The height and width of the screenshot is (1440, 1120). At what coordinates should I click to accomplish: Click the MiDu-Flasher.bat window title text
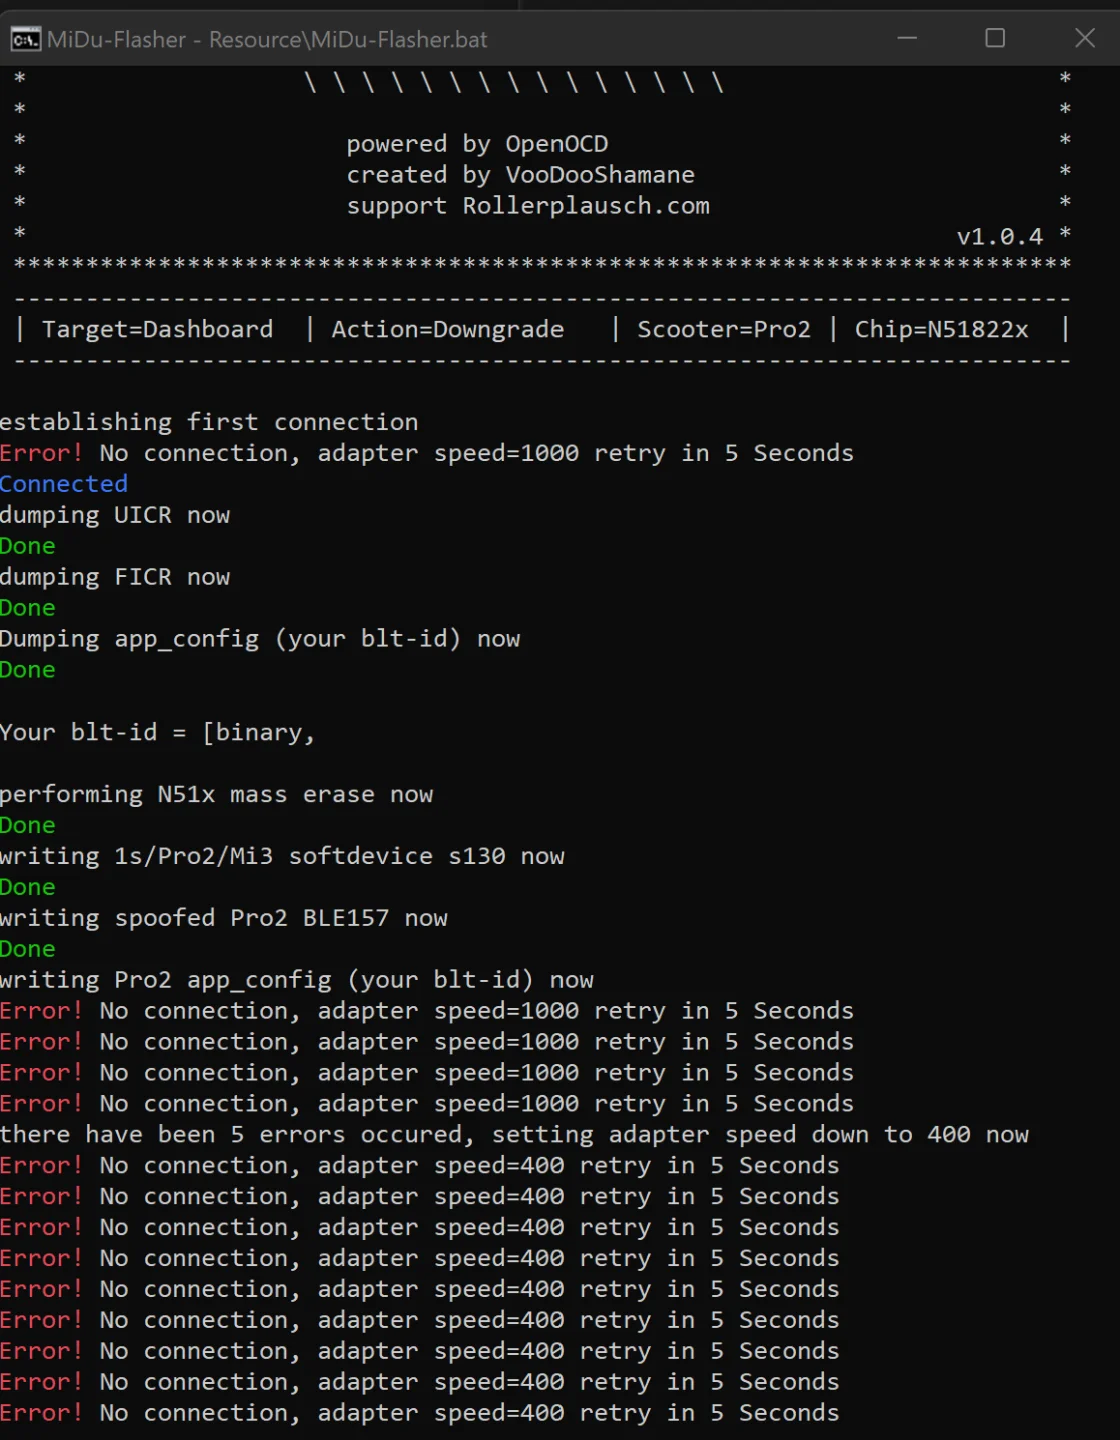click(x=267, y=40)
